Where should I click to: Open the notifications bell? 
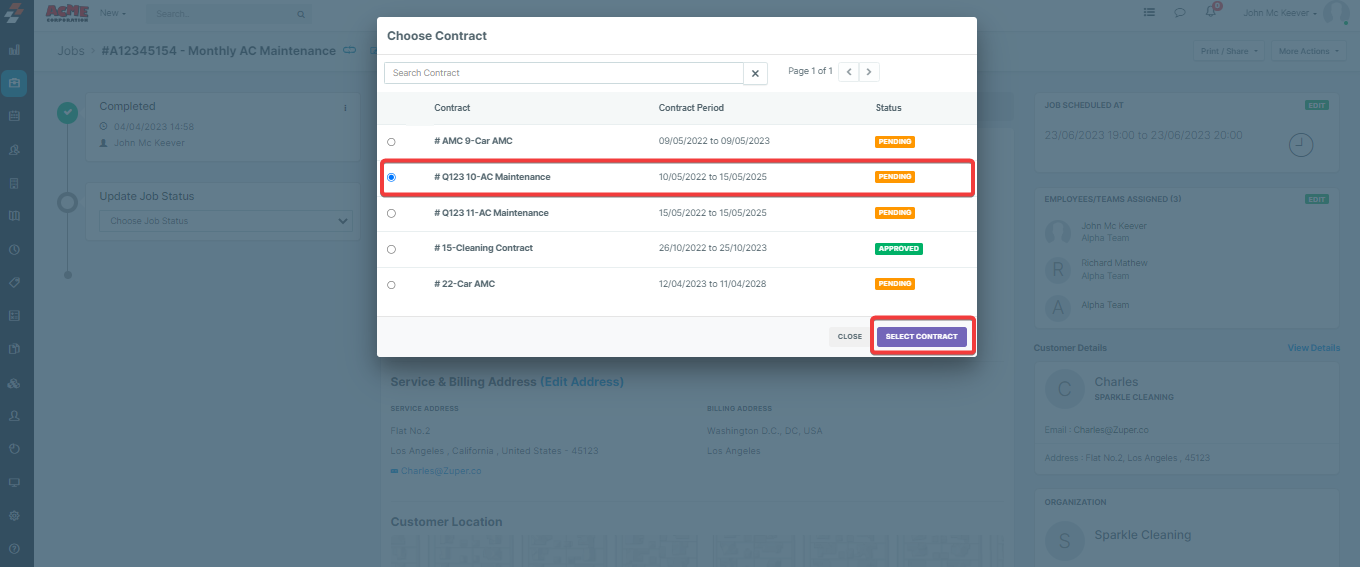coord(1211,13)
